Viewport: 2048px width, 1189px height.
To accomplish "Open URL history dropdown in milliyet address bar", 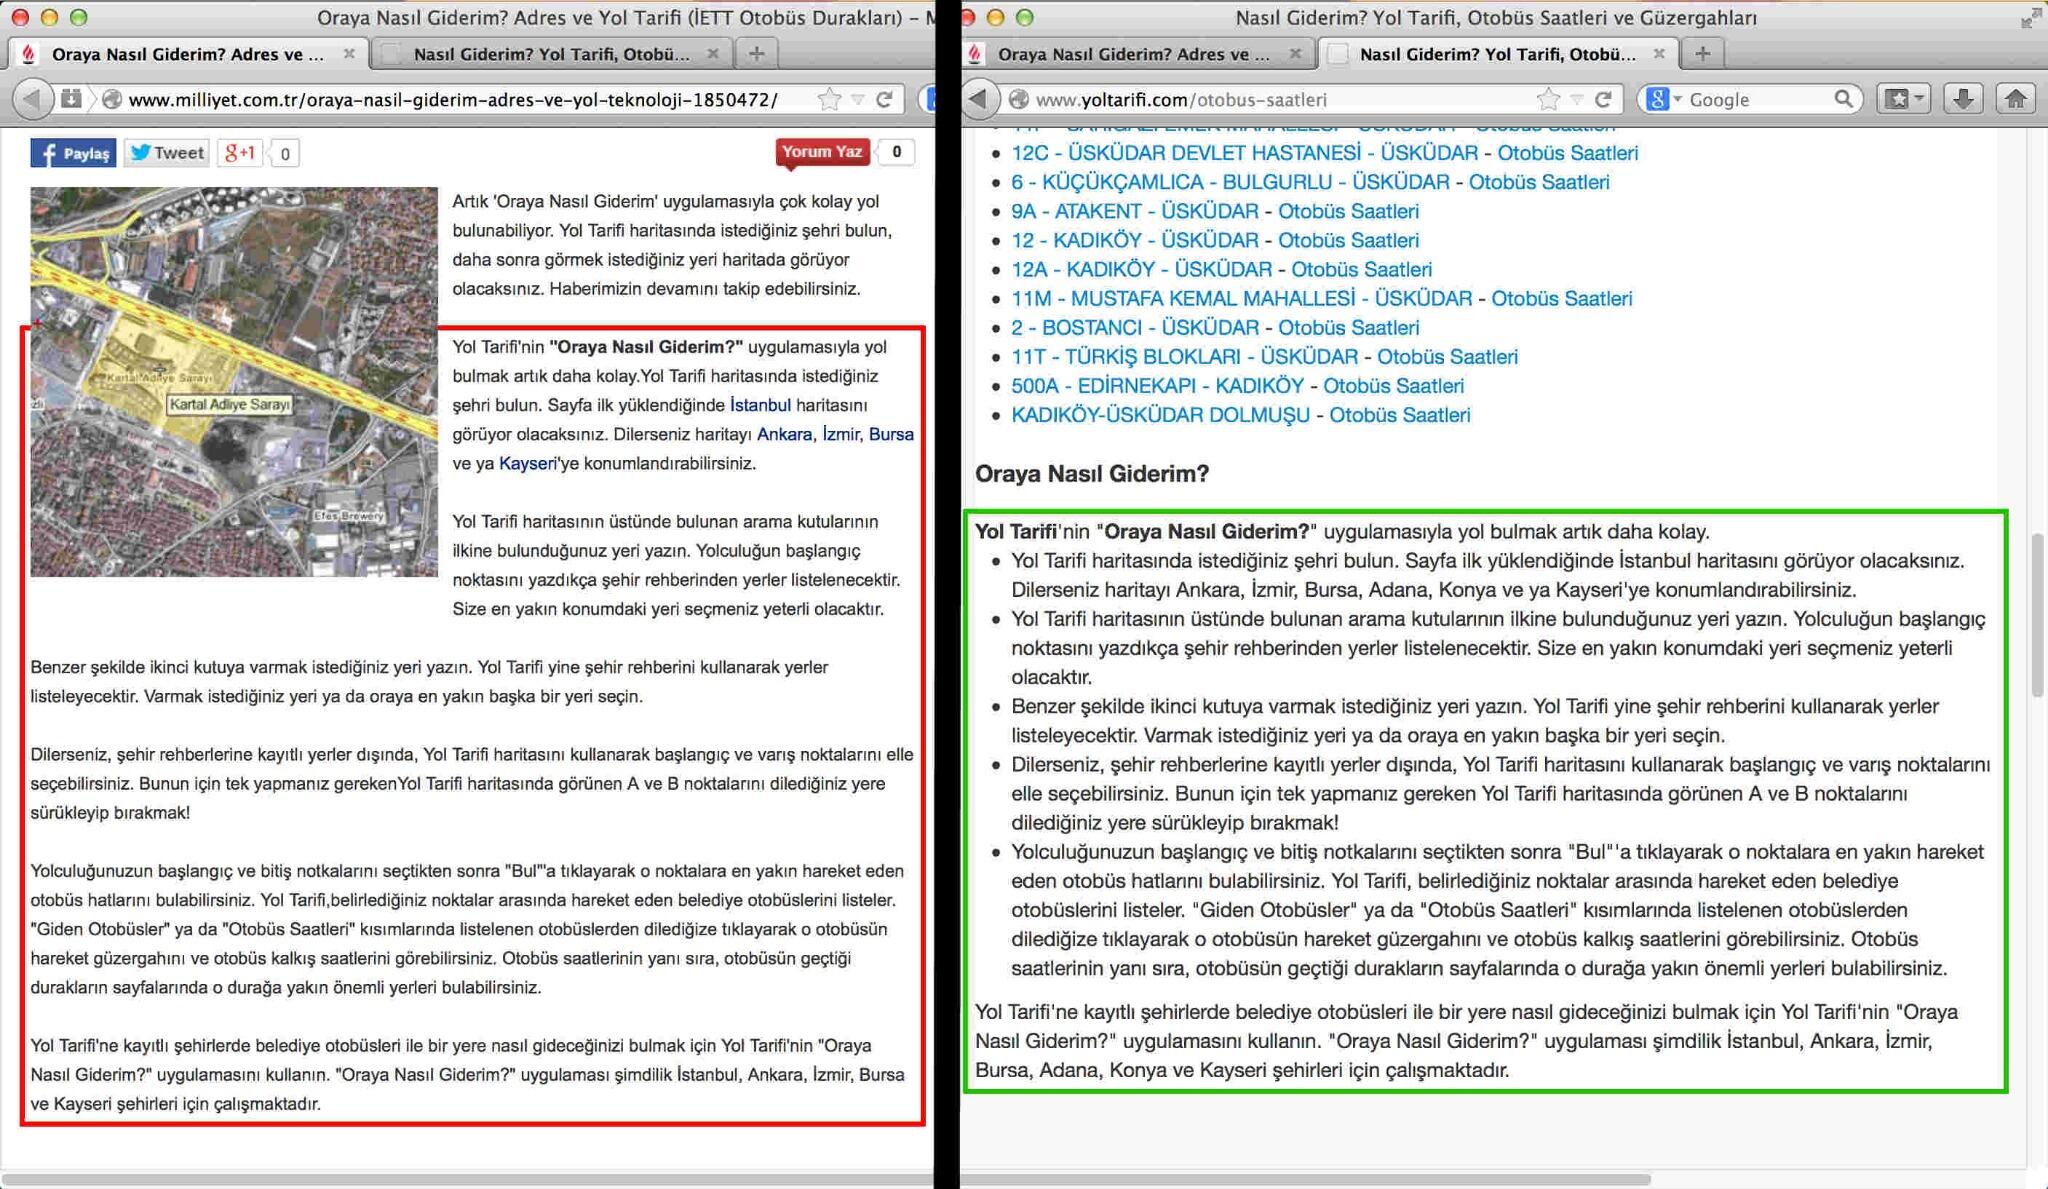I will point(857,98).
